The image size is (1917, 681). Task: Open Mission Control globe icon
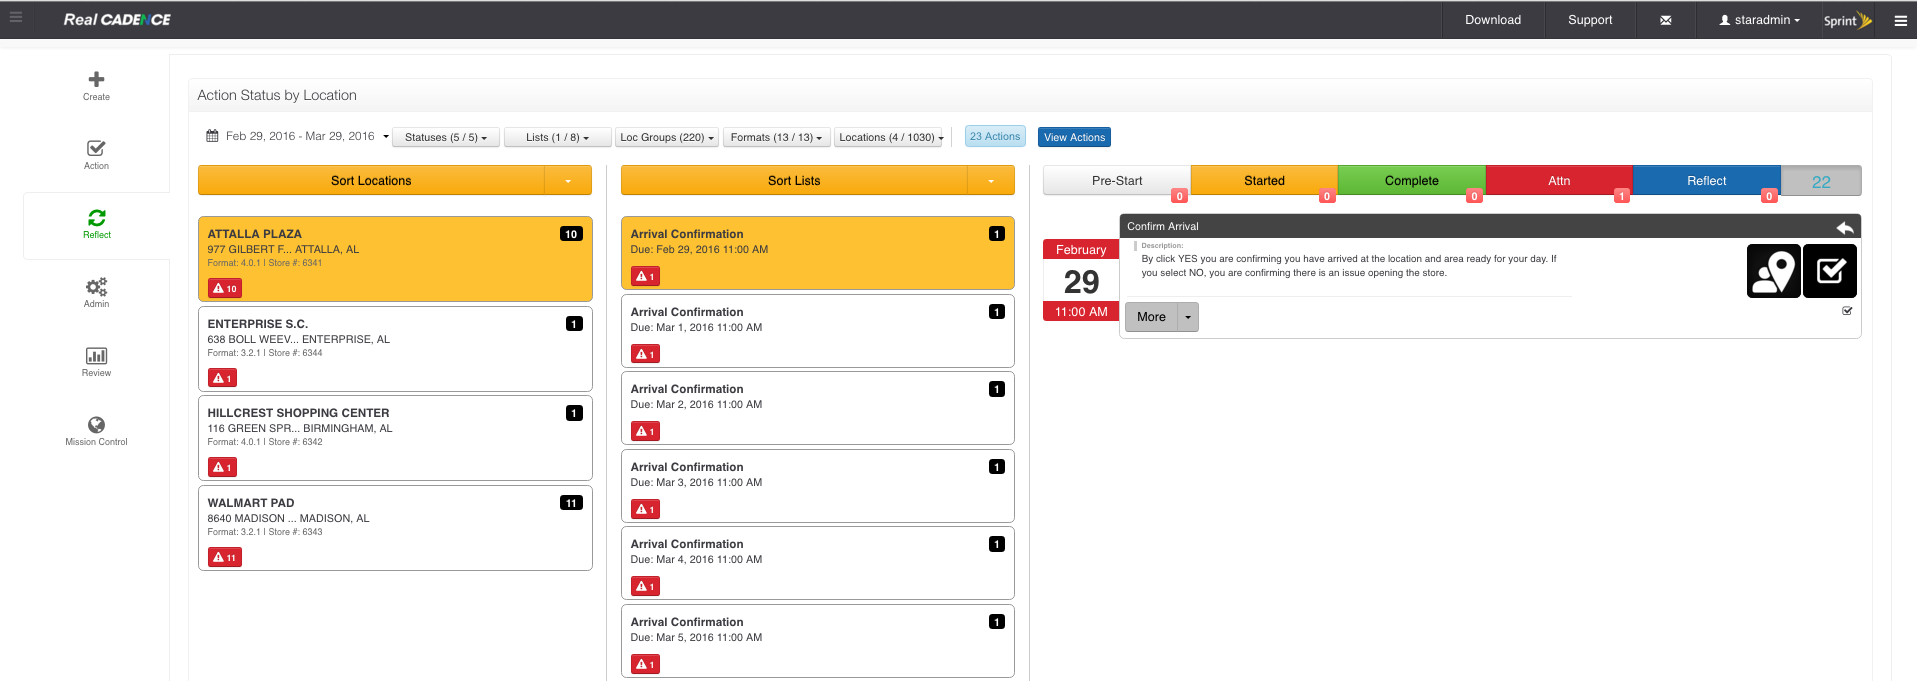point(96,425)
